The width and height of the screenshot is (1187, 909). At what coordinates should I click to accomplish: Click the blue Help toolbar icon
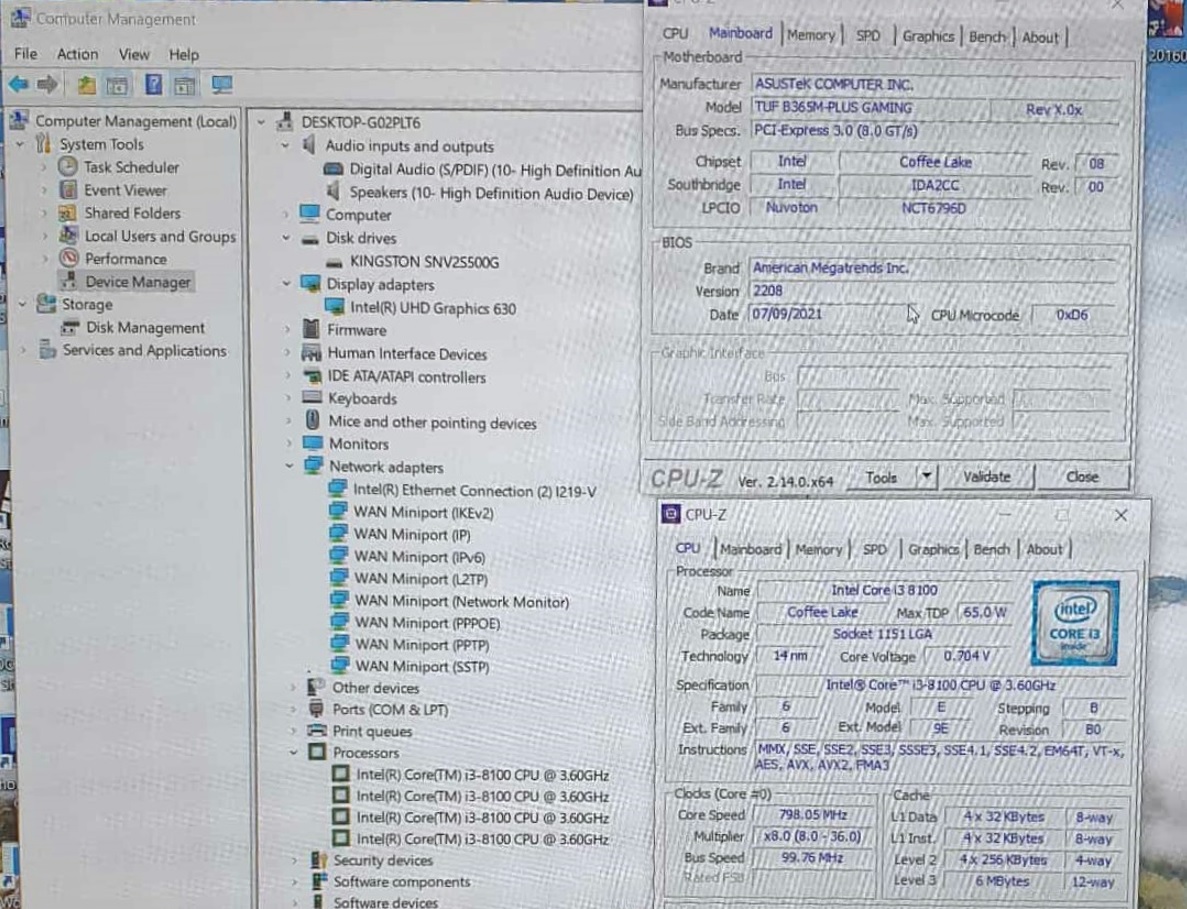(153, 85)
